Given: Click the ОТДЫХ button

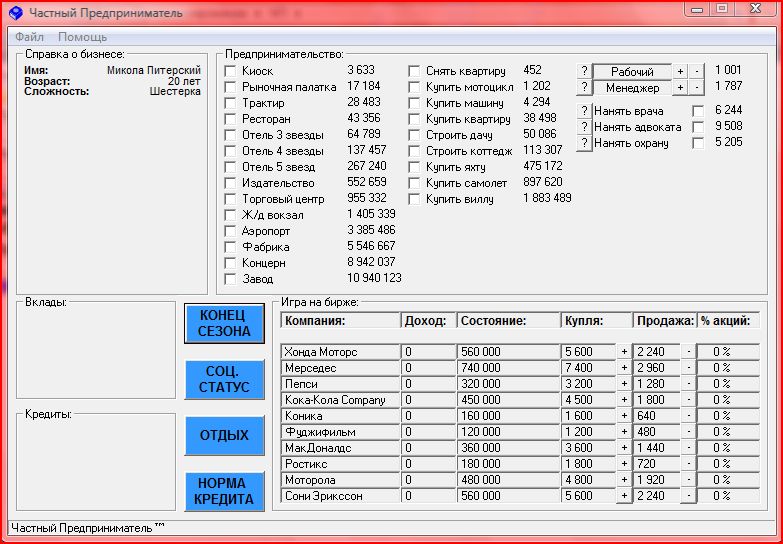Looking at the screenshot, I should (224, 436).
